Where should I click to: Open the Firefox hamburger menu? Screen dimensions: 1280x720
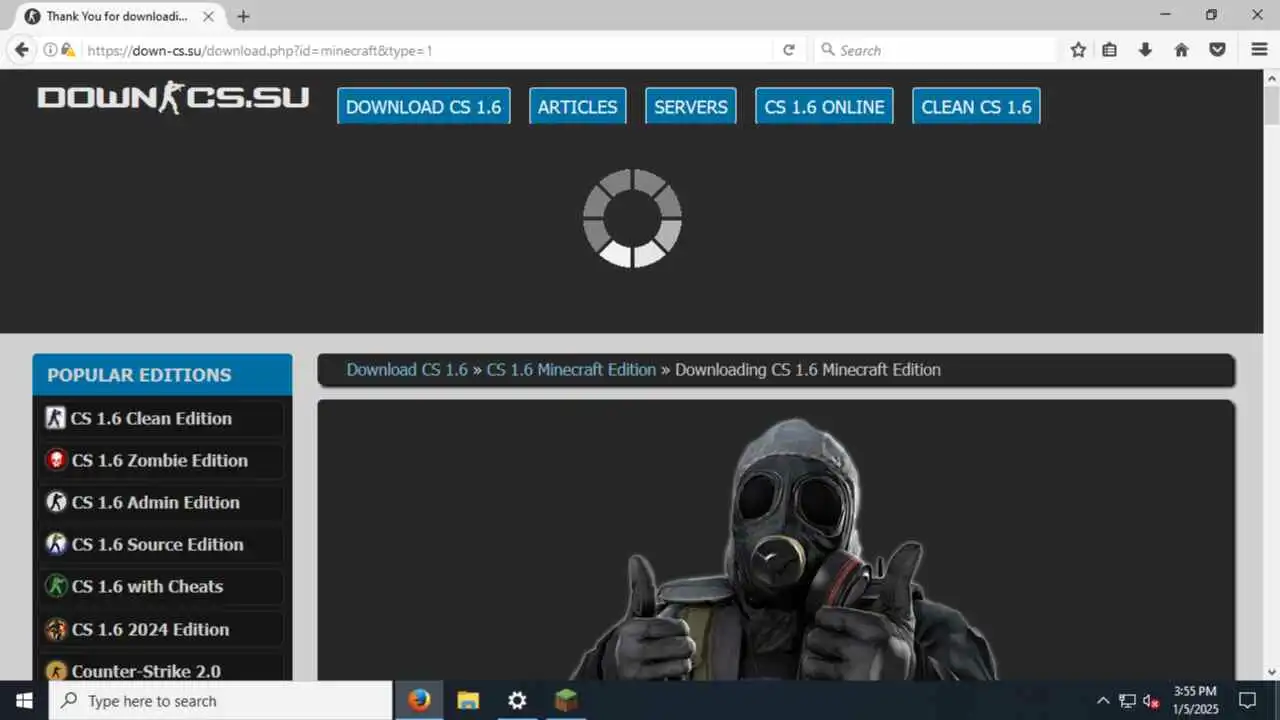point(1259,50)
